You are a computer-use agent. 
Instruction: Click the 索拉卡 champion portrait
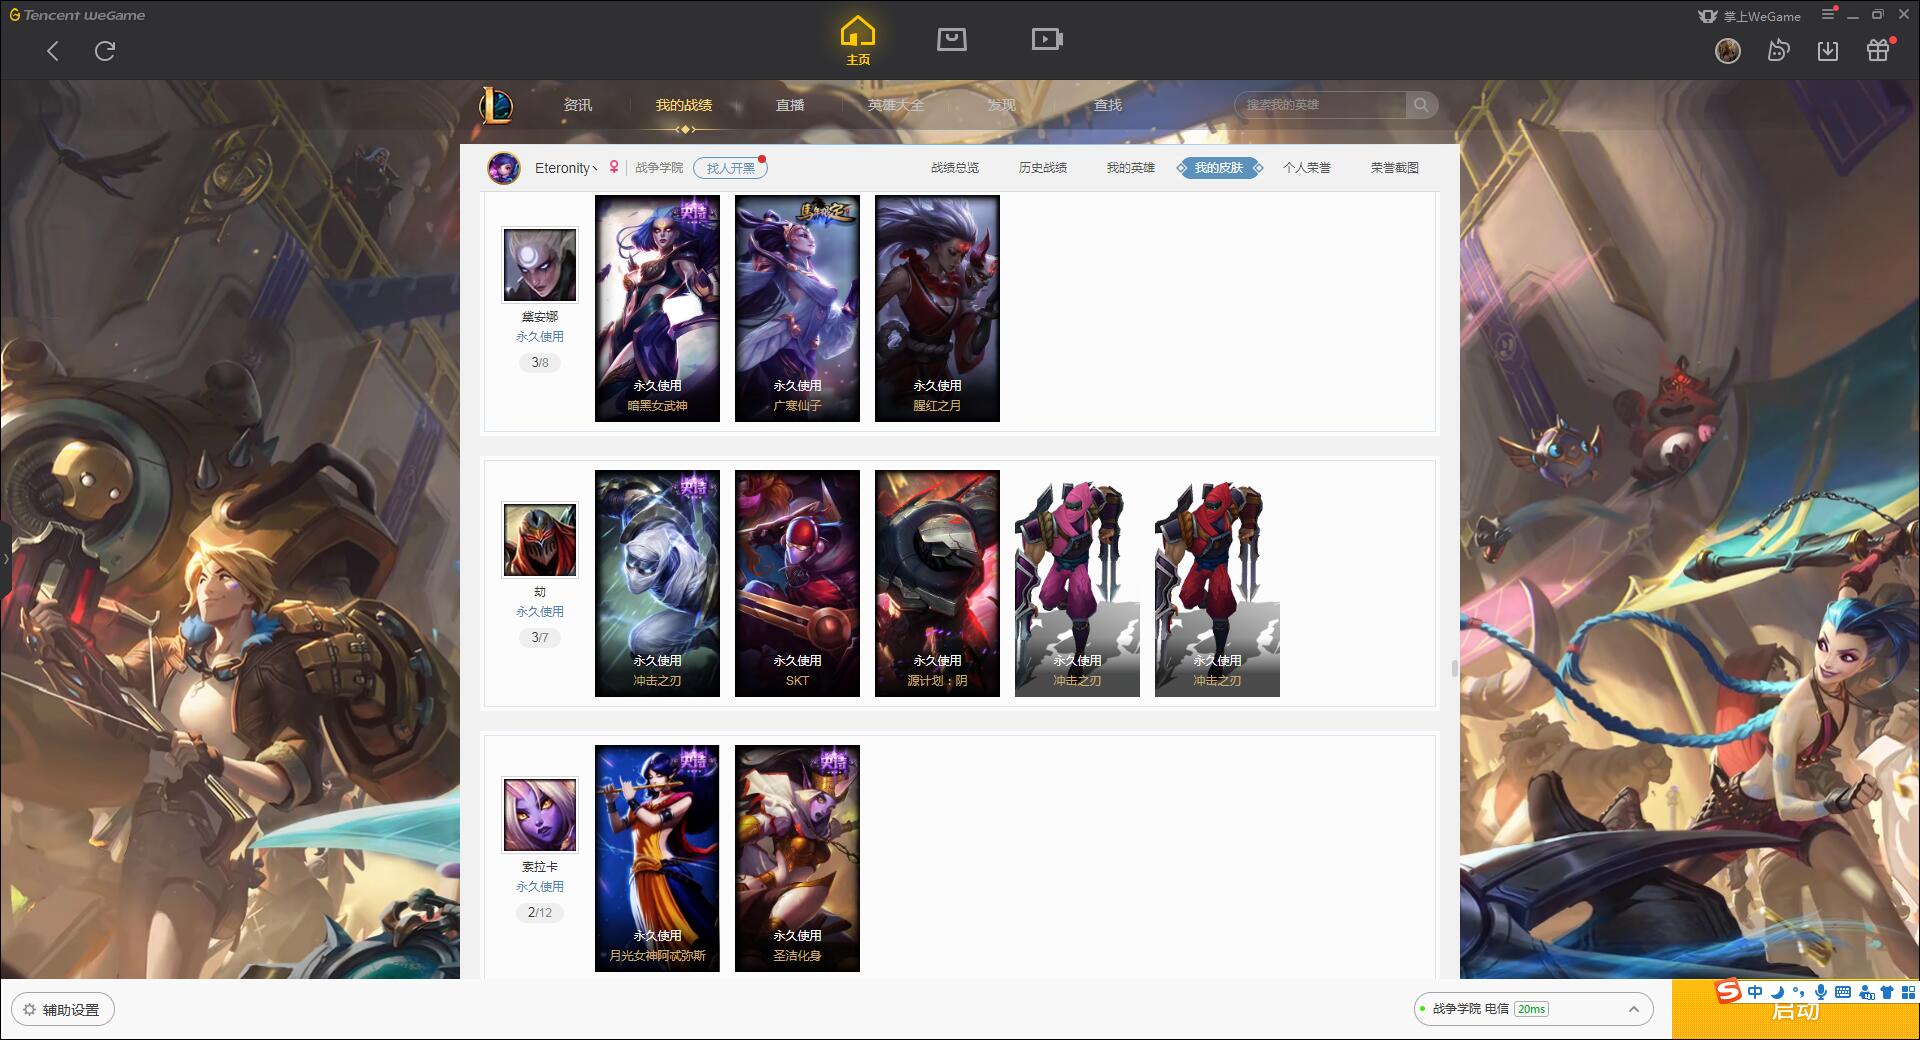[540, 815]
